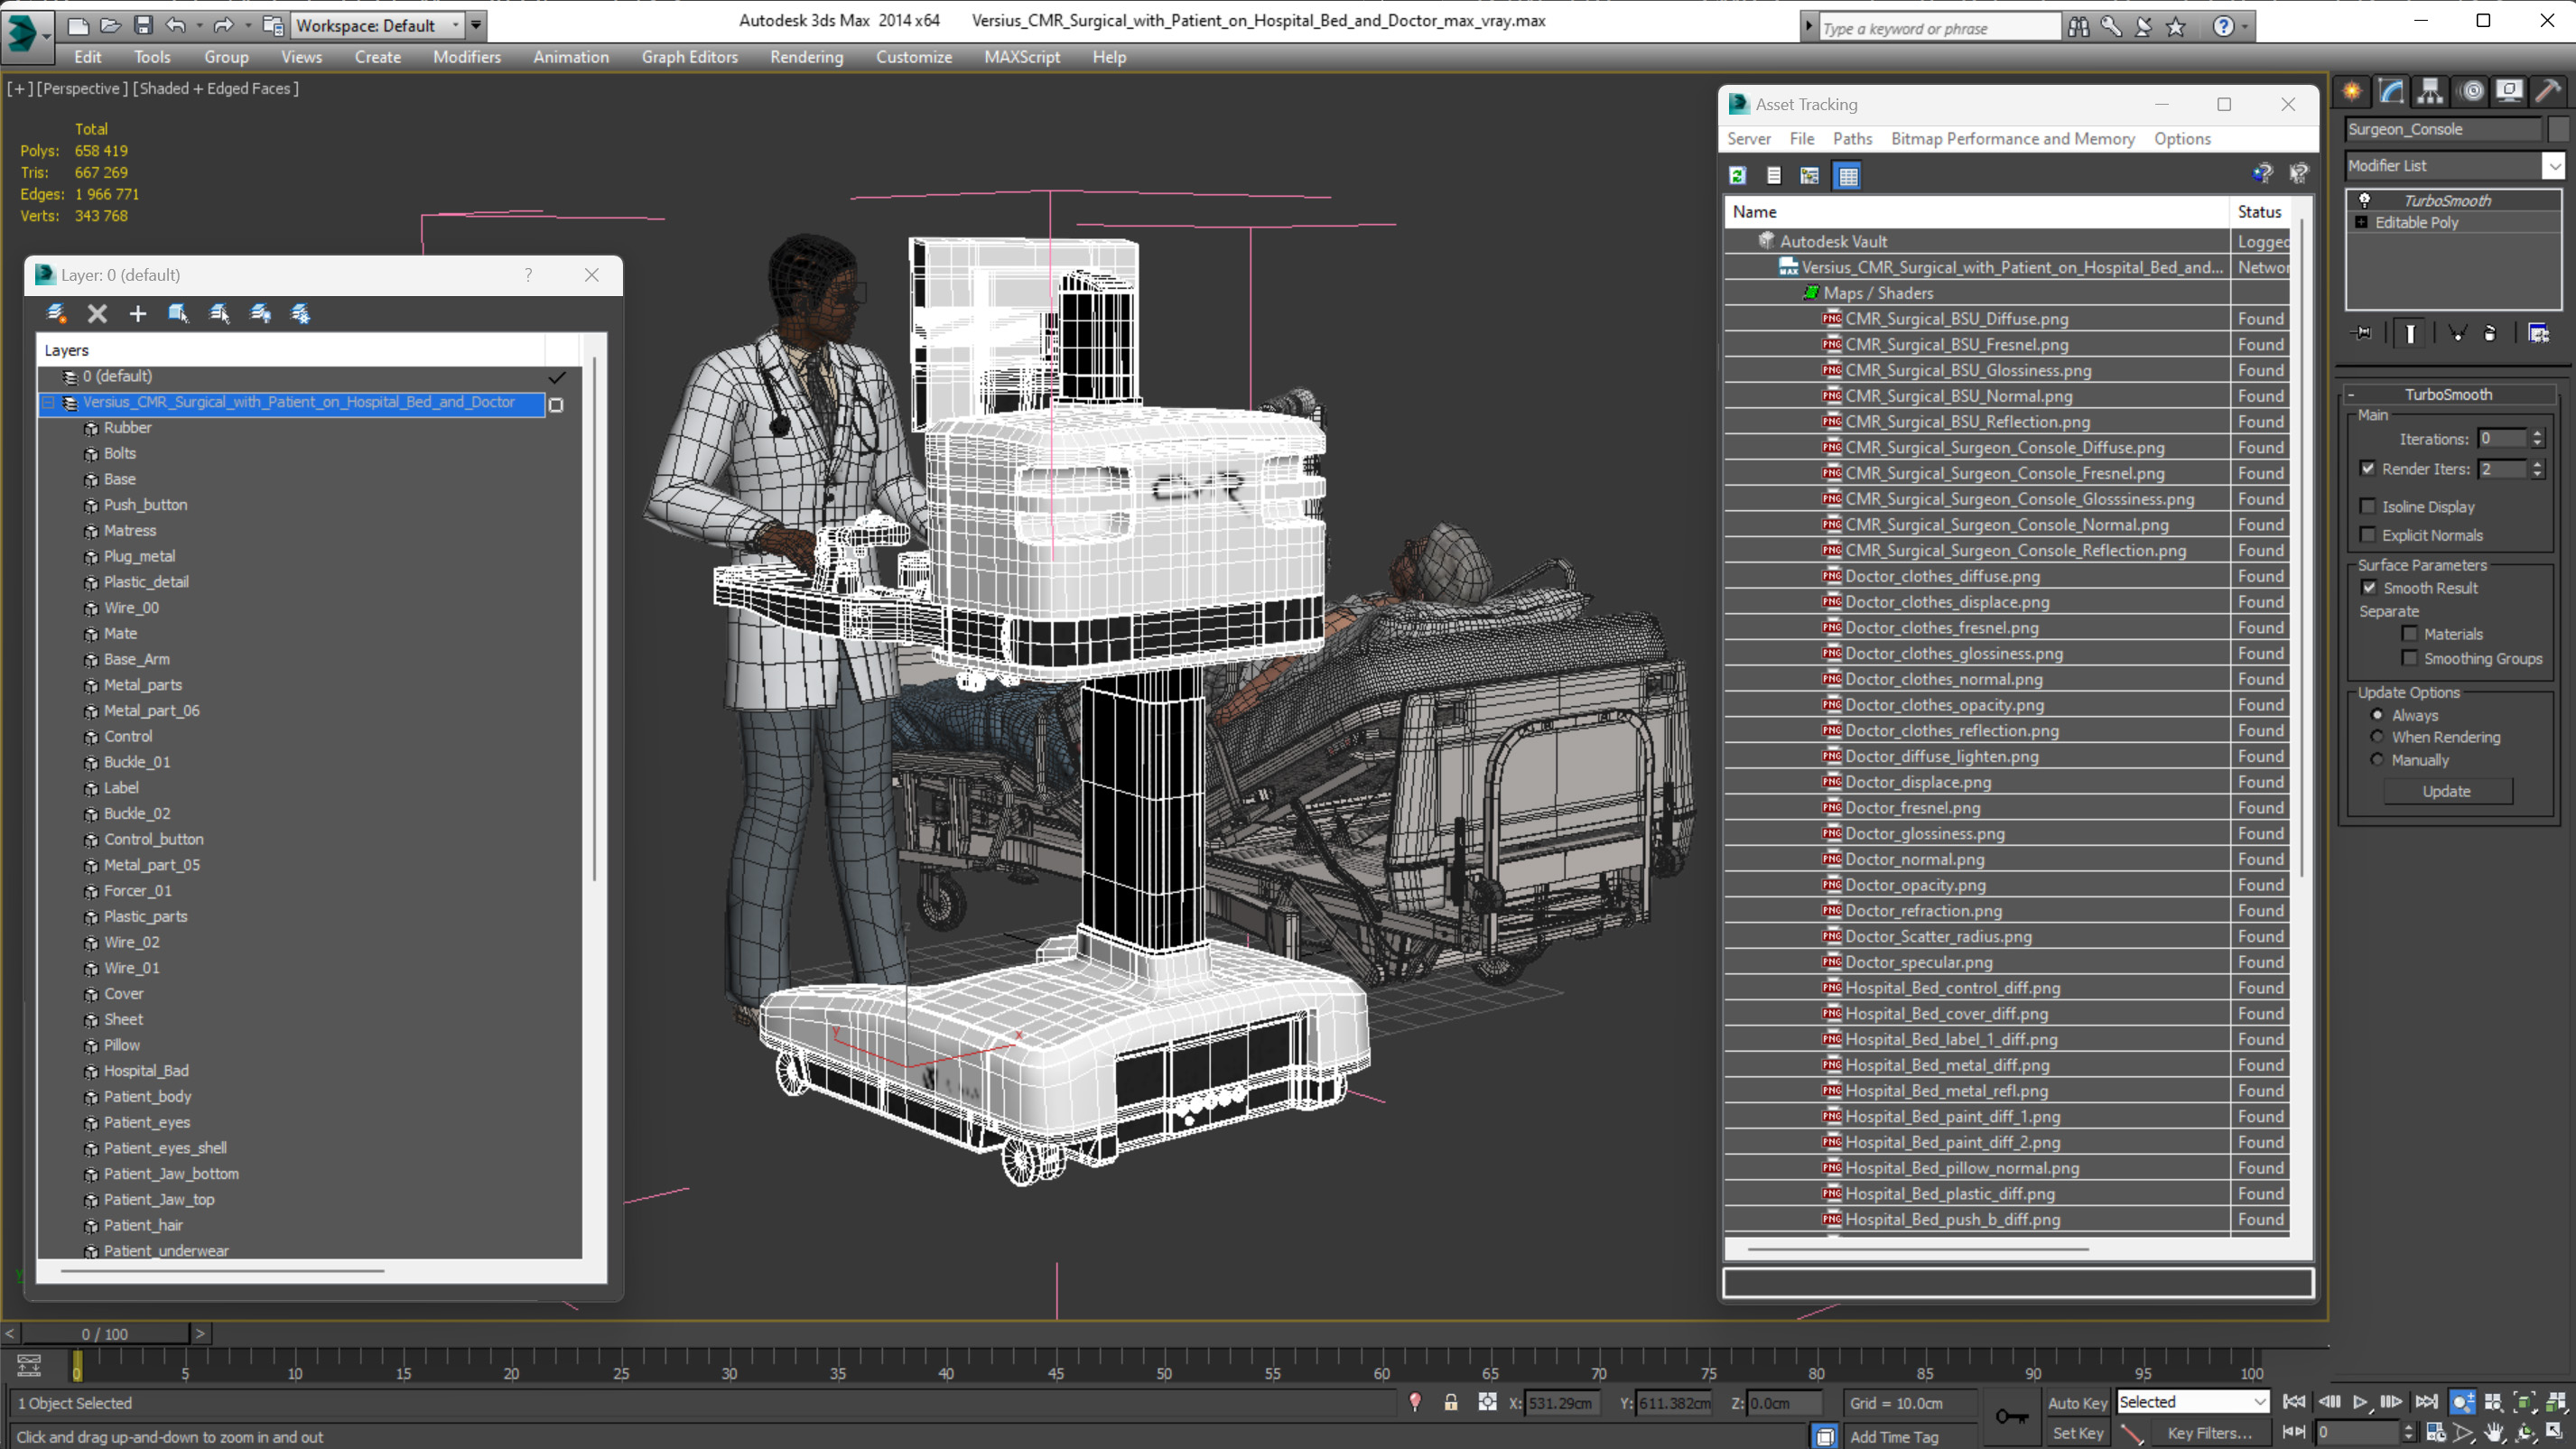The height and width of the screenshot is (1449, 2576).
Task: Click Create New Layer icon in Layer dialog
Action: pyautogui.click(x=56, y=314)
